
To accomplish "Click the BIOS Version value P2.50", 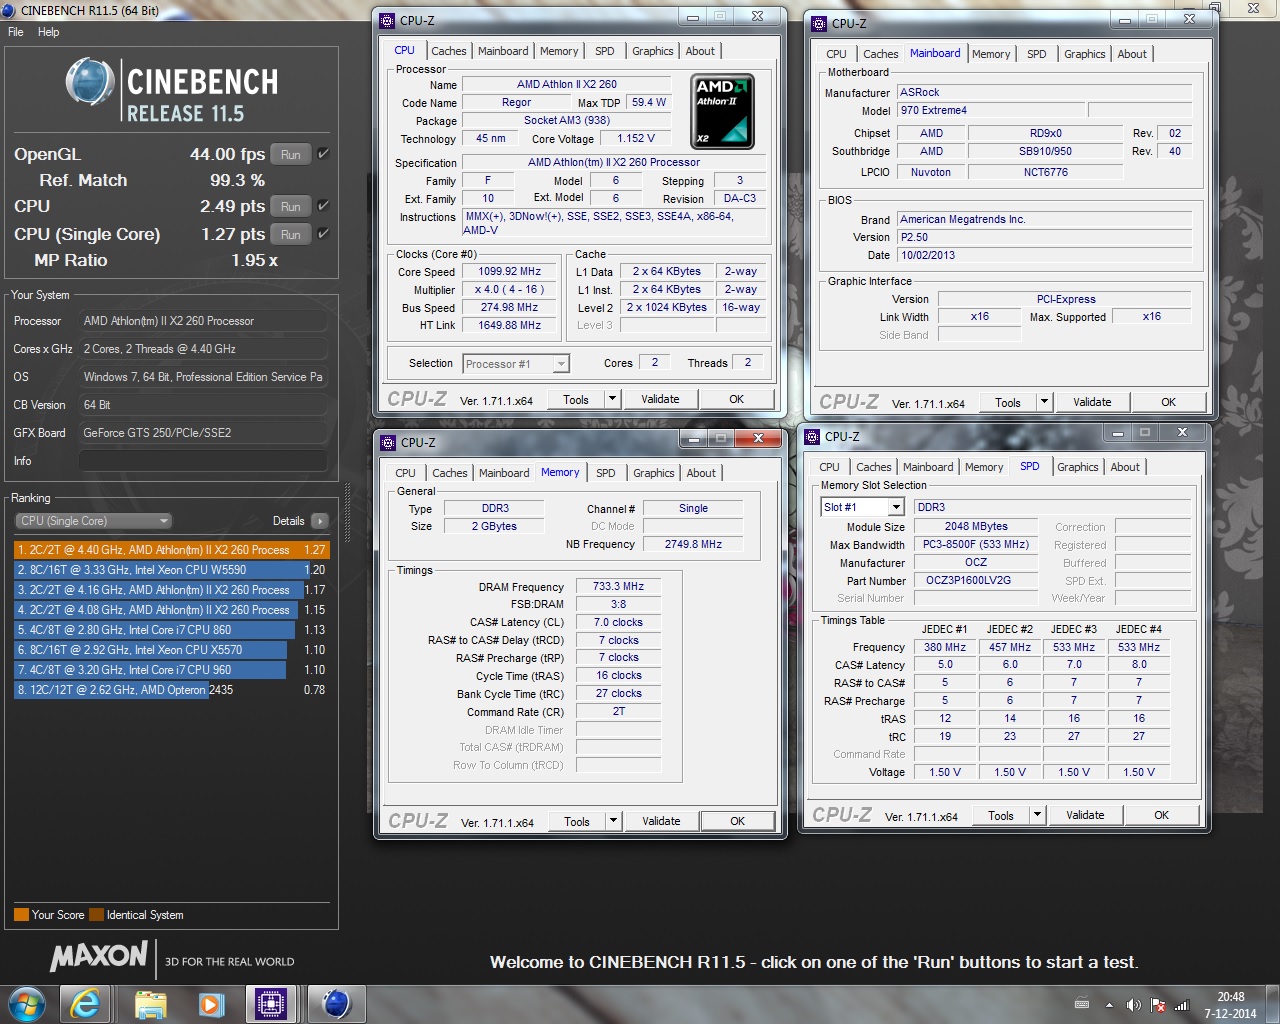I will (1044, 237).
